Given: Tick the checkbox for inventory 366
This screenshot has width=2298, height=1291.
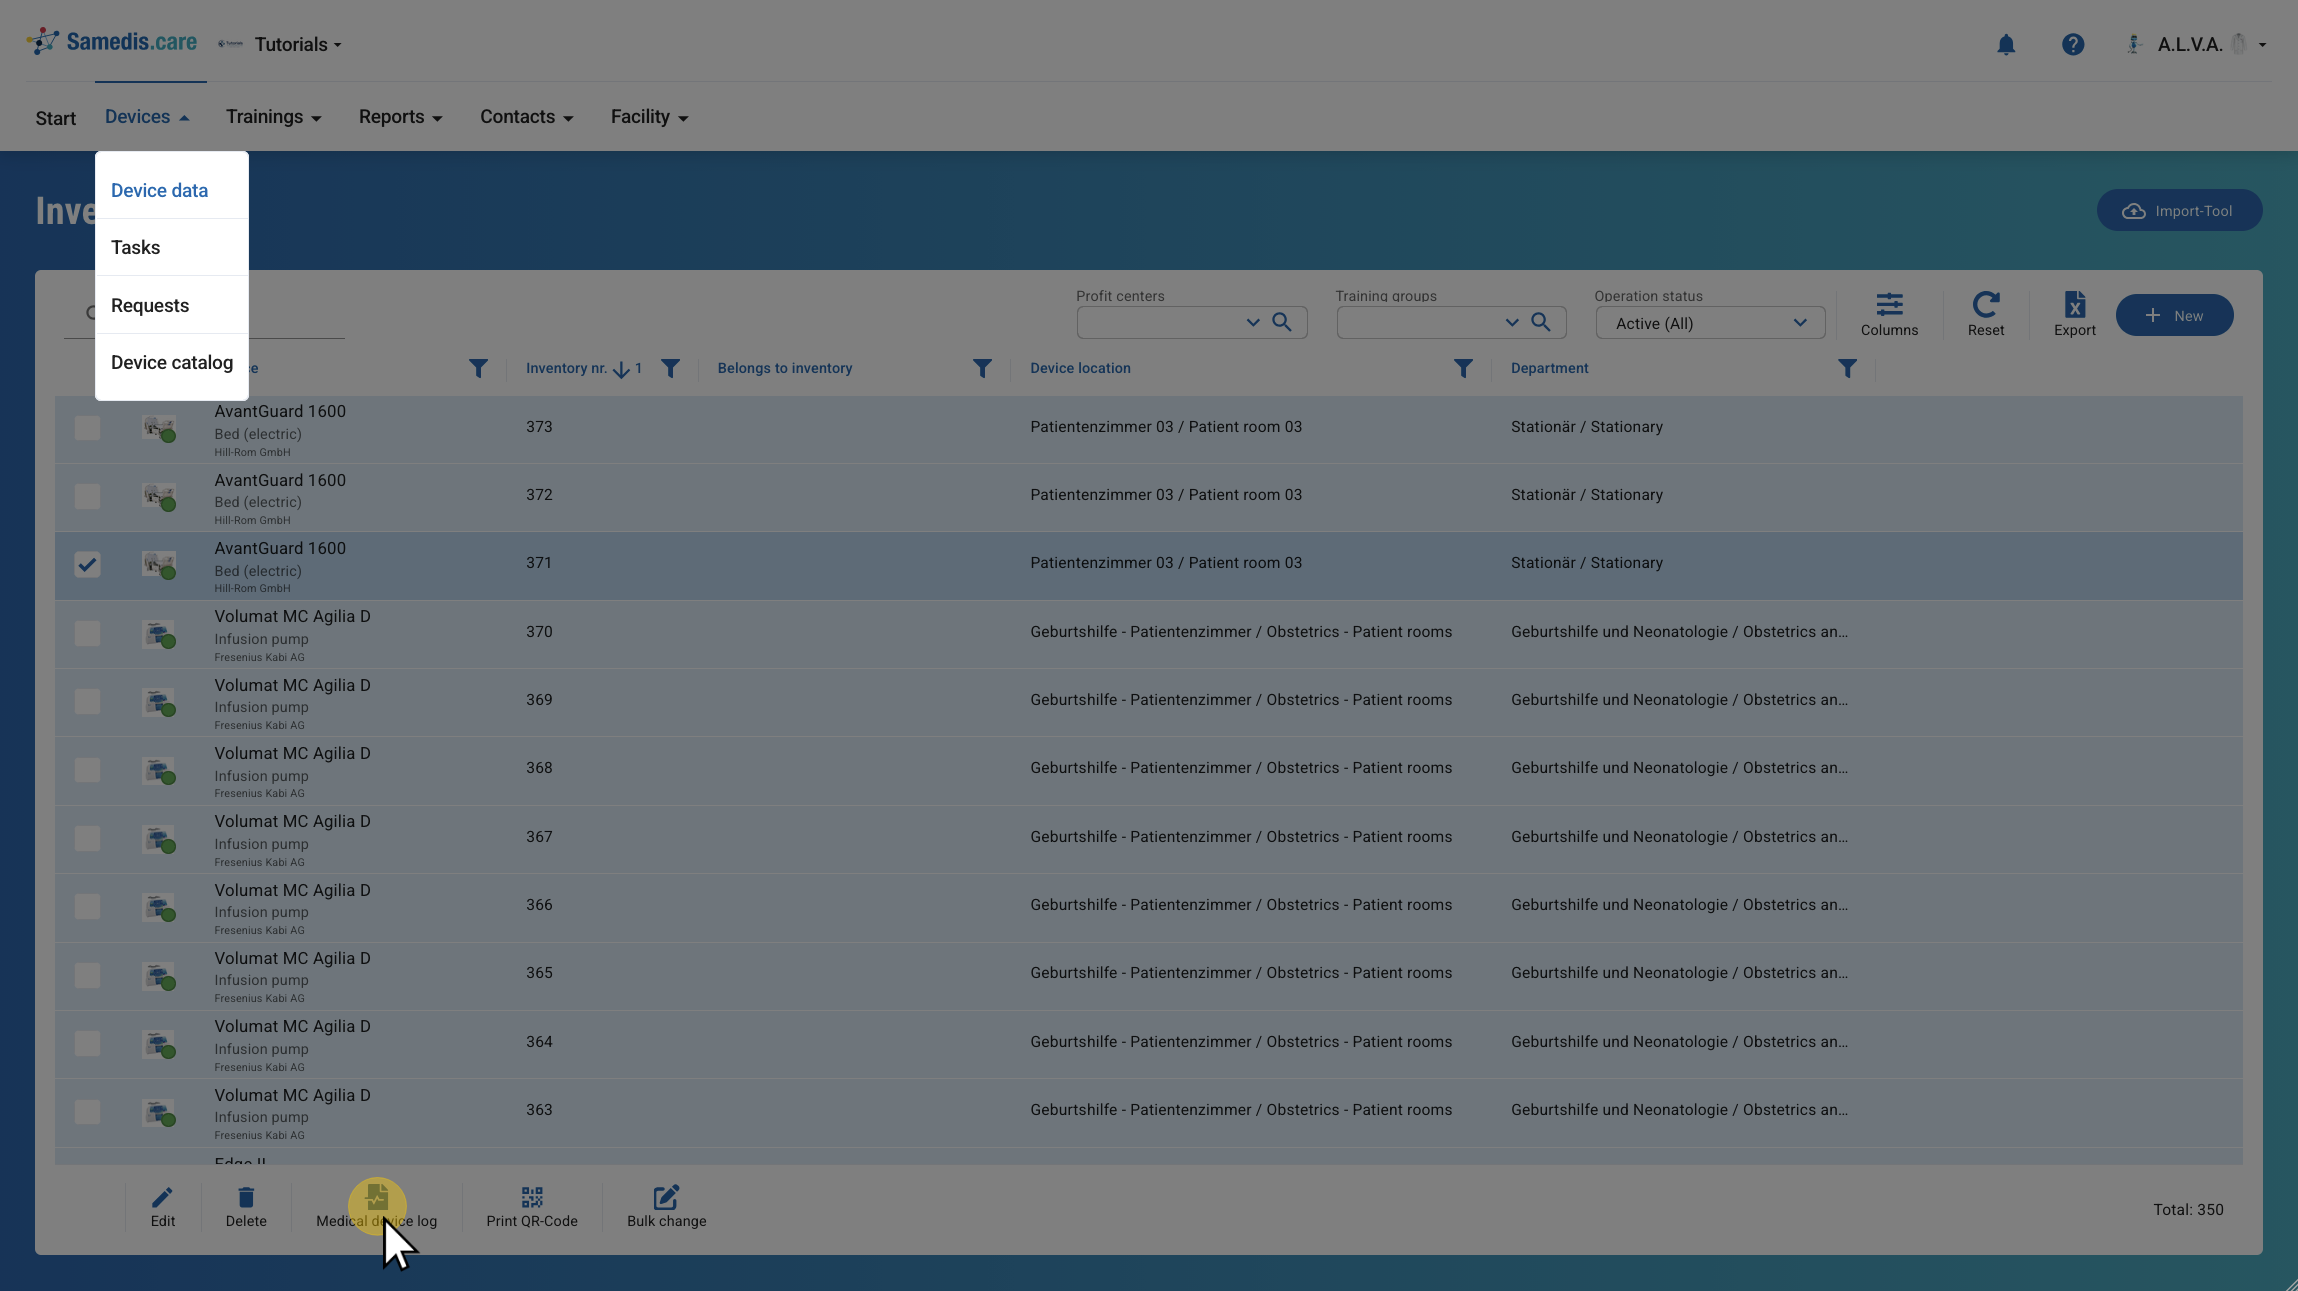Looking at the screenshot, I should click(87, 906).
